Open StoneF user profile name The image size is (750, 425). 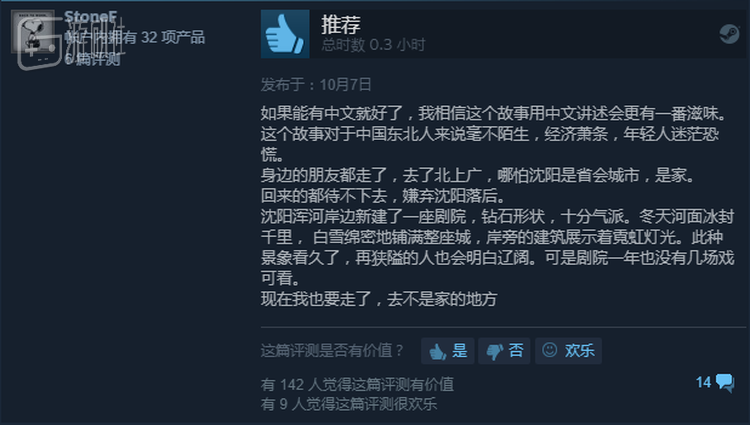pos(90,17)
